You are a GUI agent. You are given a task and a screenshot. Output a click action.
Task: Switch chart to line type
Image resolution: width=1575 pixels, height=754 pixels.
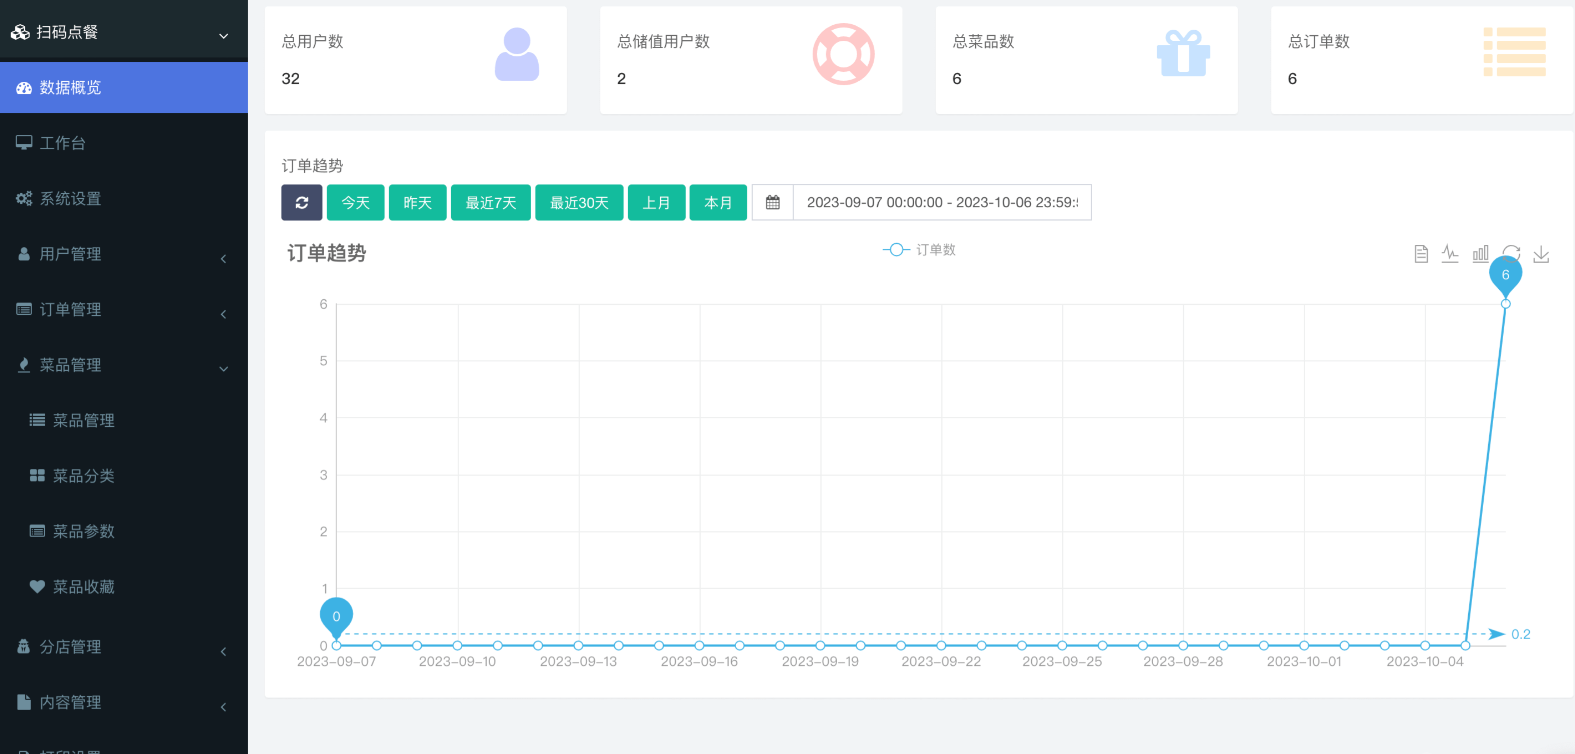click(1450, 254)
